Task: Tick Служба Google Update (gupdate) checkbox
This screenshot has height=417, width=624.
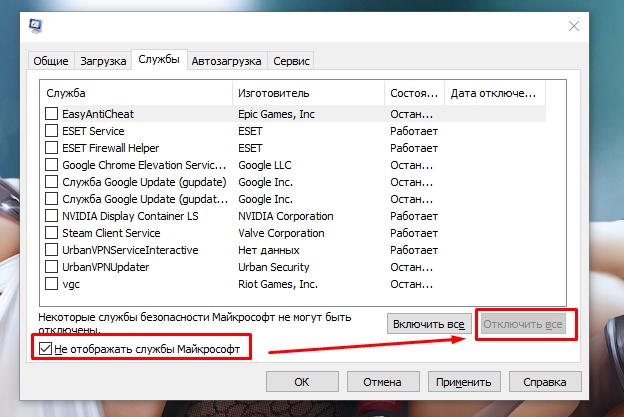Action: click(x=51, y=182)
